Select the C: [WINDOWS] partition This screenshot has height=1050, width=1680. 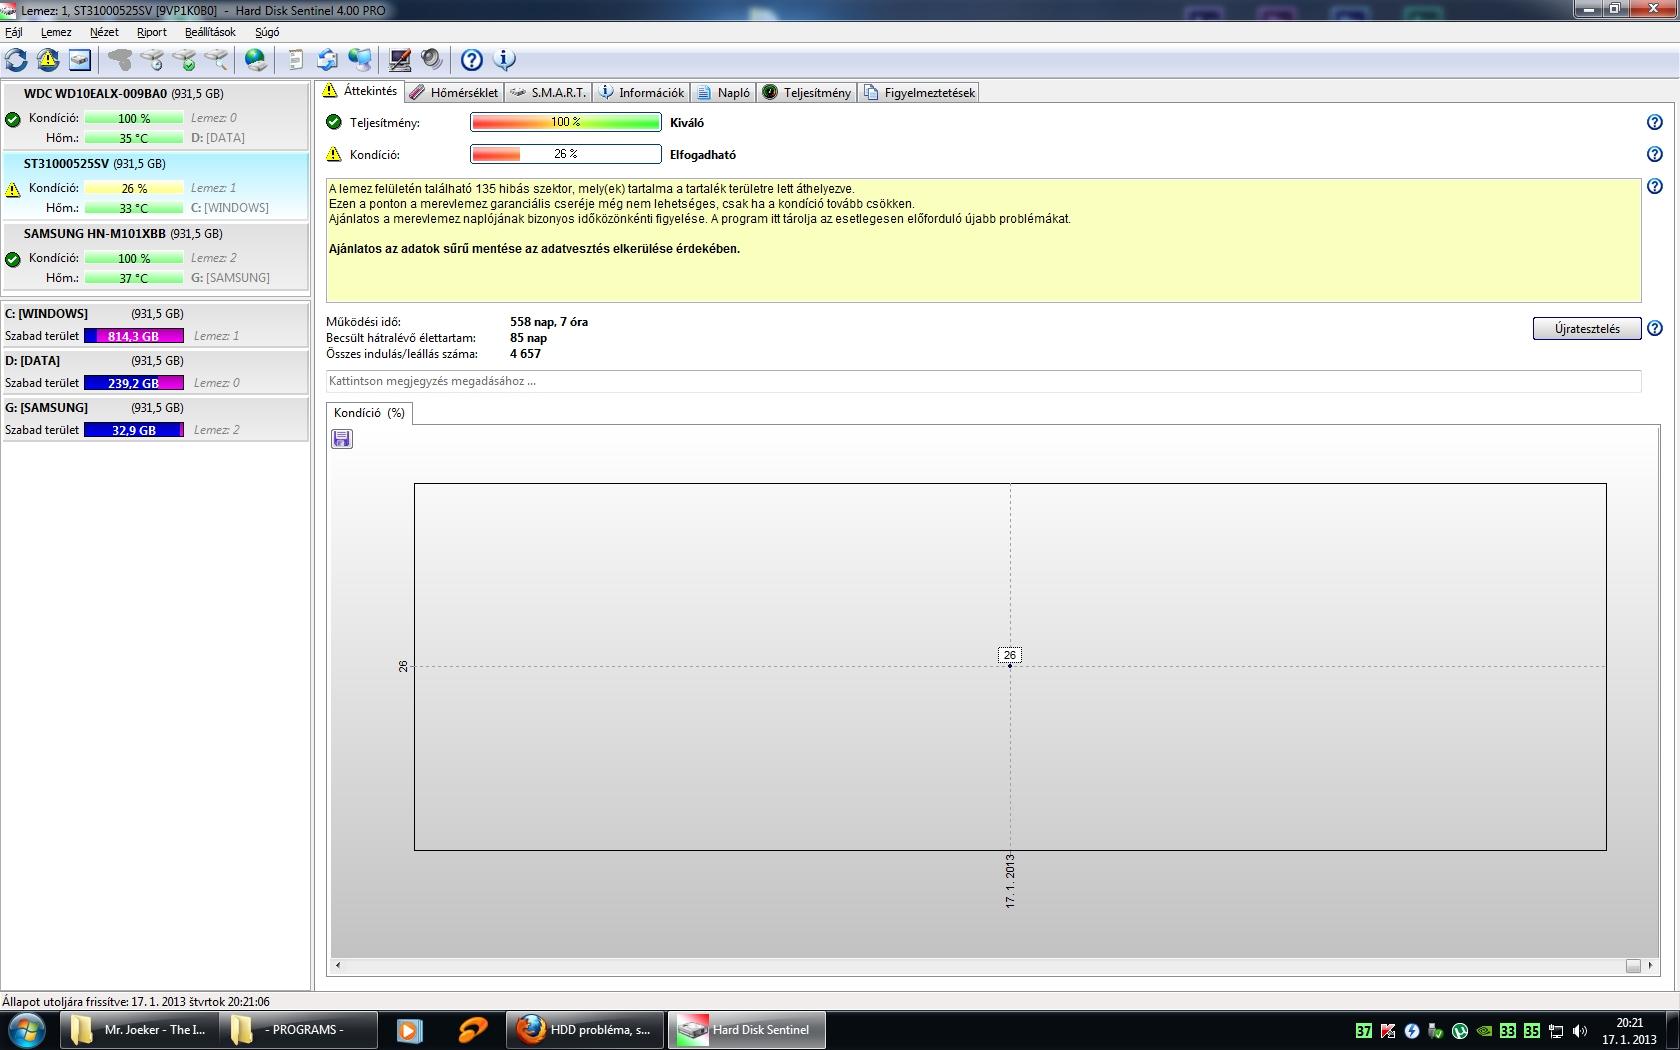click(x=155, y=324)
